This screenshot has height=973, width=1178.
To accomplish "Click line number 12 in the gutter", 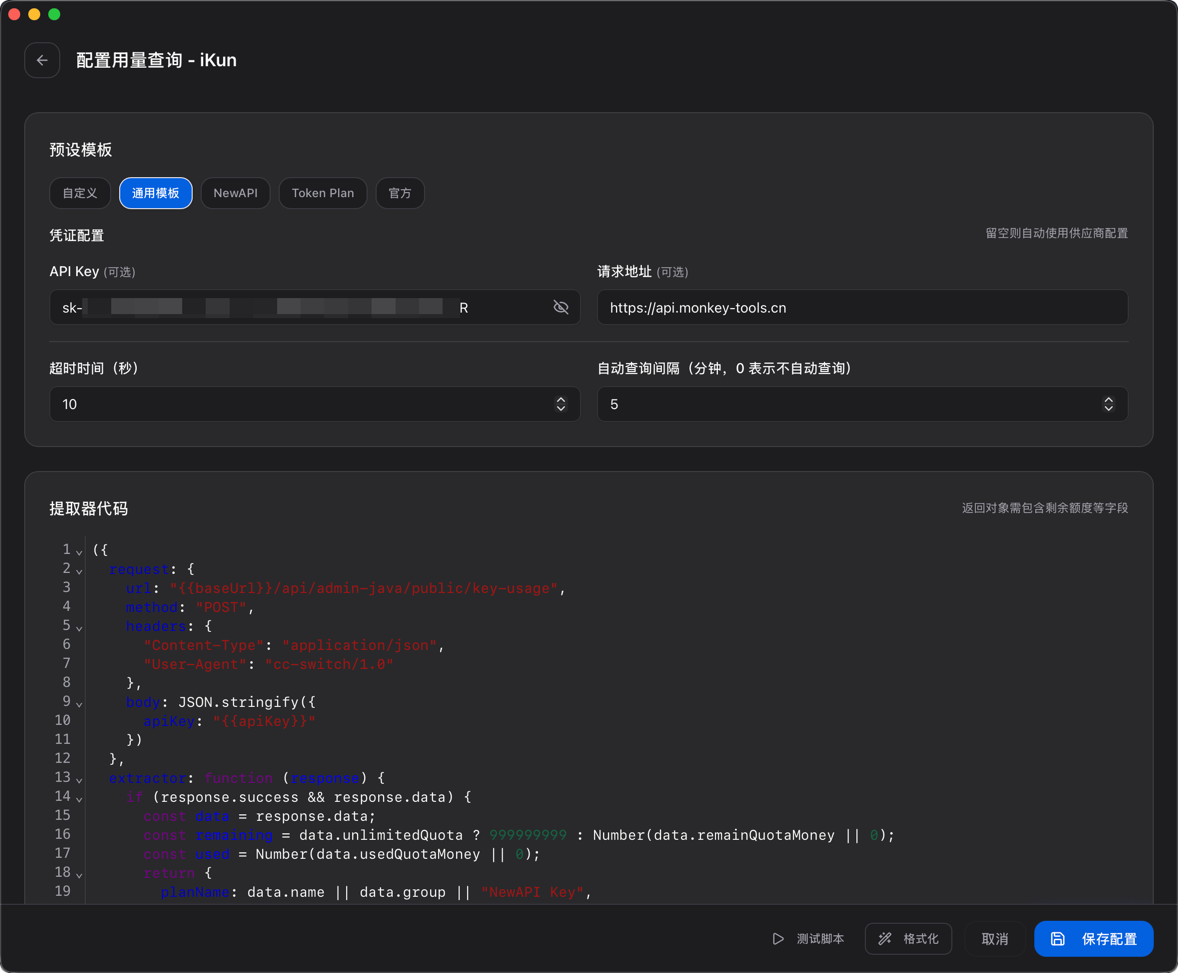I will coord(62,759).
